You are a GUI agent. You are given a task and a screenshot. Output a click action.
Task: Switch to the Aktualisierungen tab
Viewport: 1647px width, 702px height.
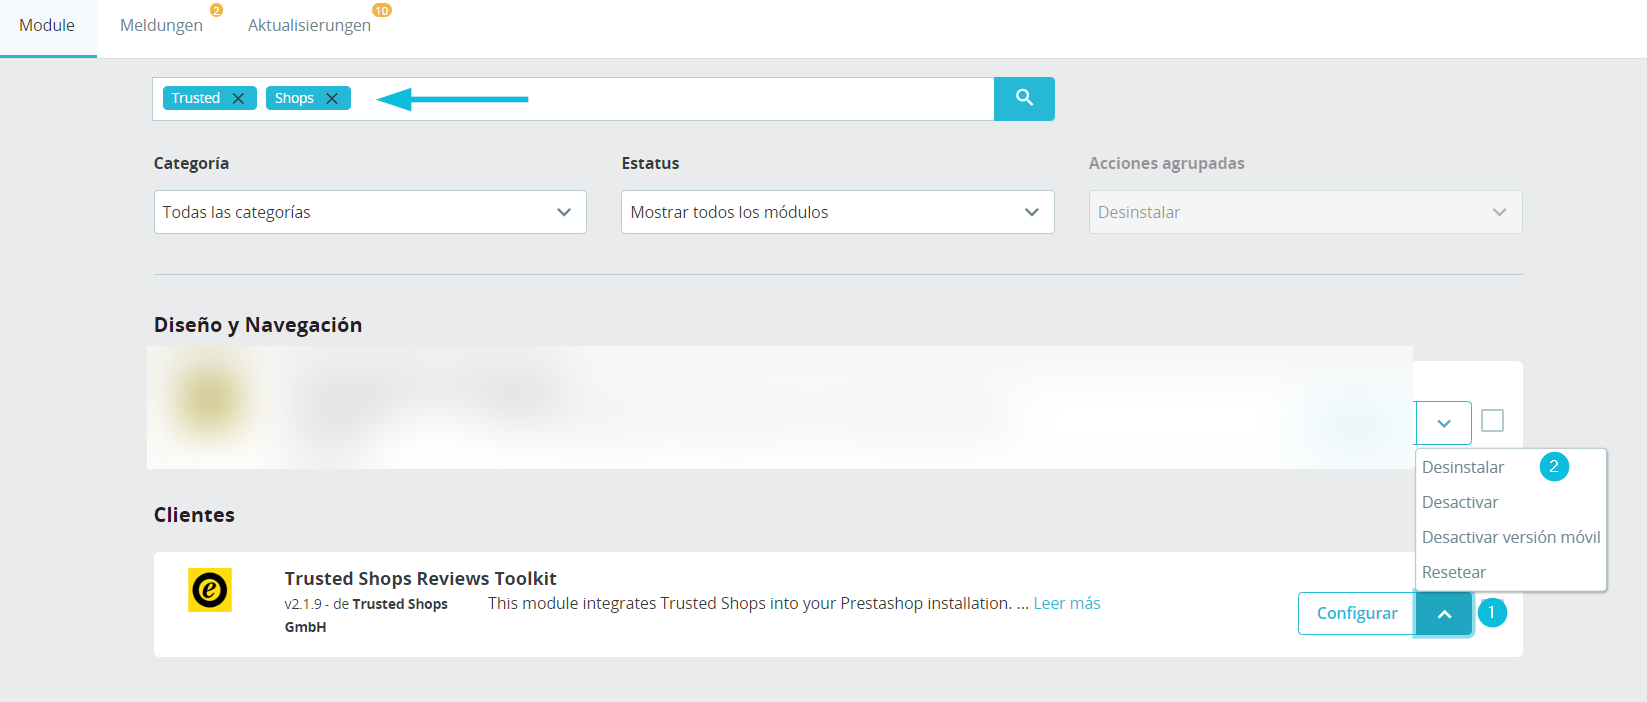point(309,26)
